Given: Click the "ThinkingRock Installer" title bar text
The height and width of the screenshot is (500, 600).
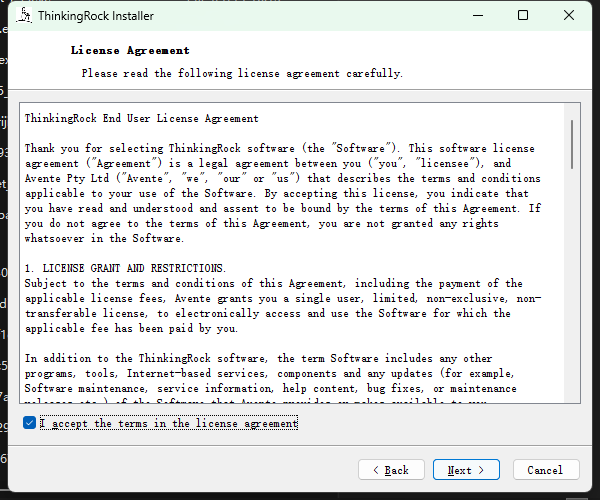Looking at the screenshot, I should point(96,16).
